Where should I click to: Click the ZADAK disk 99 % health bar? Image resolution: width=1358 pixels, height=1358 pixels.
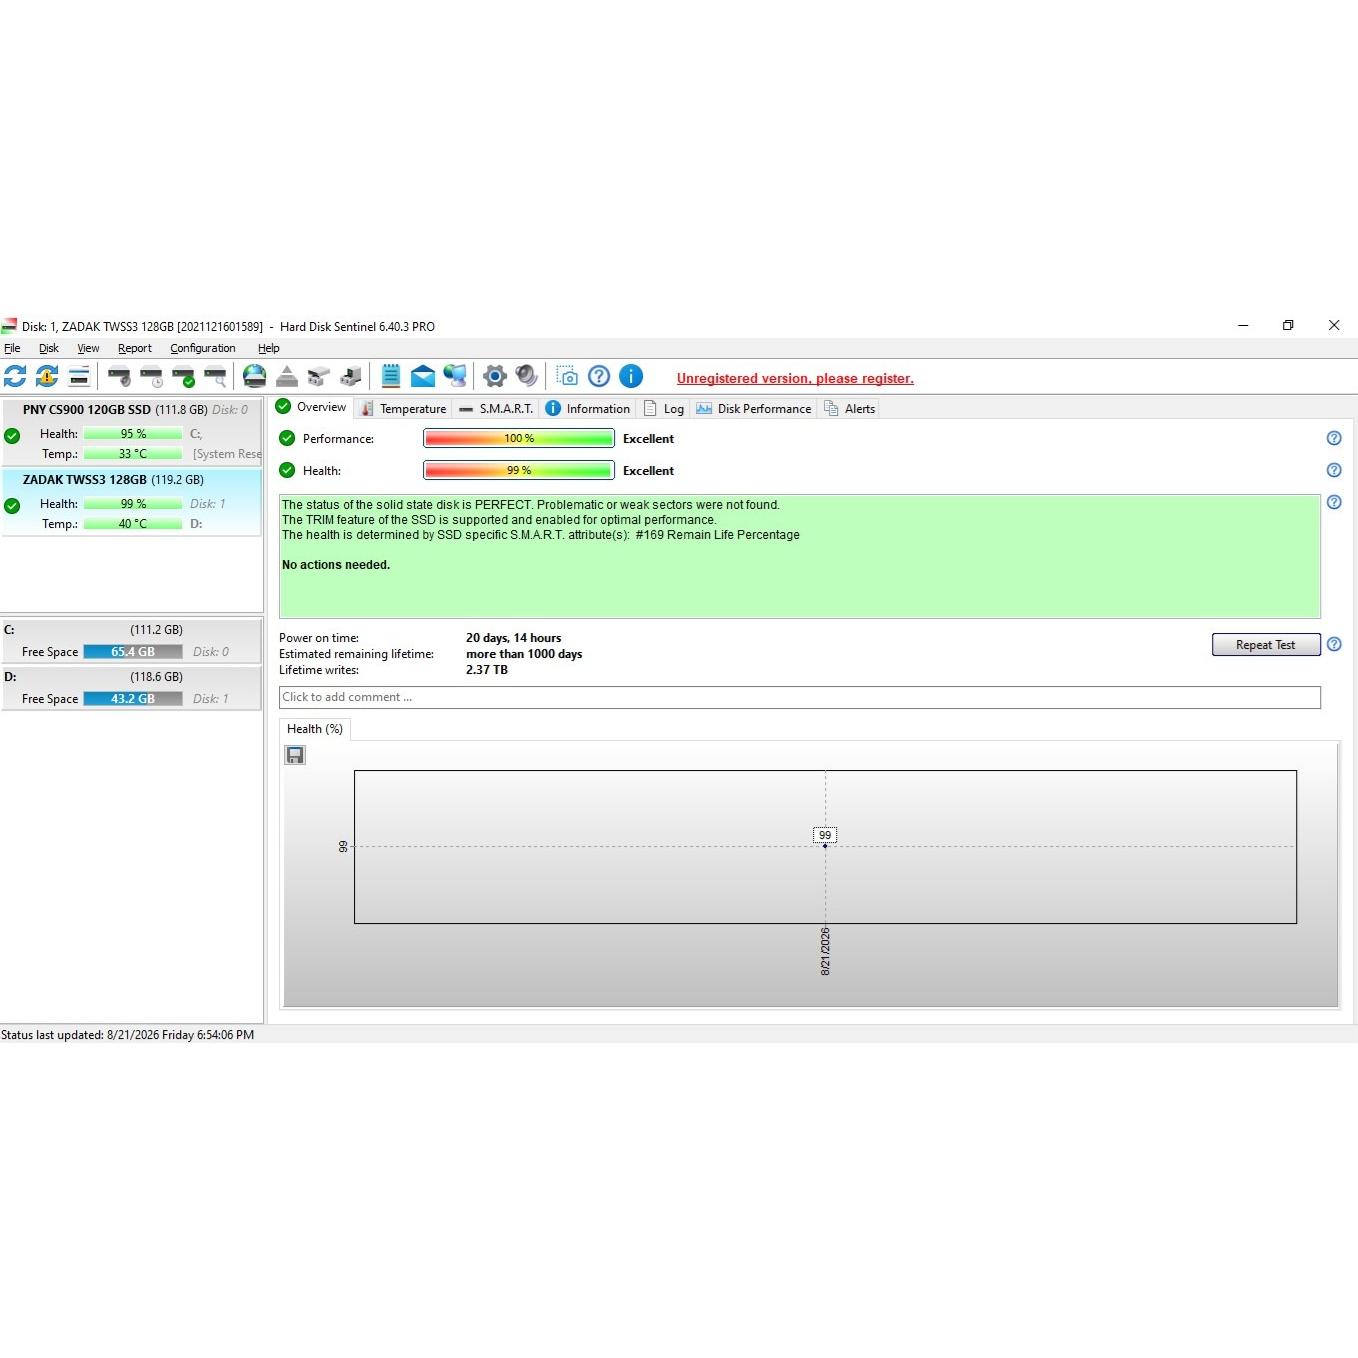pos(133,504)
